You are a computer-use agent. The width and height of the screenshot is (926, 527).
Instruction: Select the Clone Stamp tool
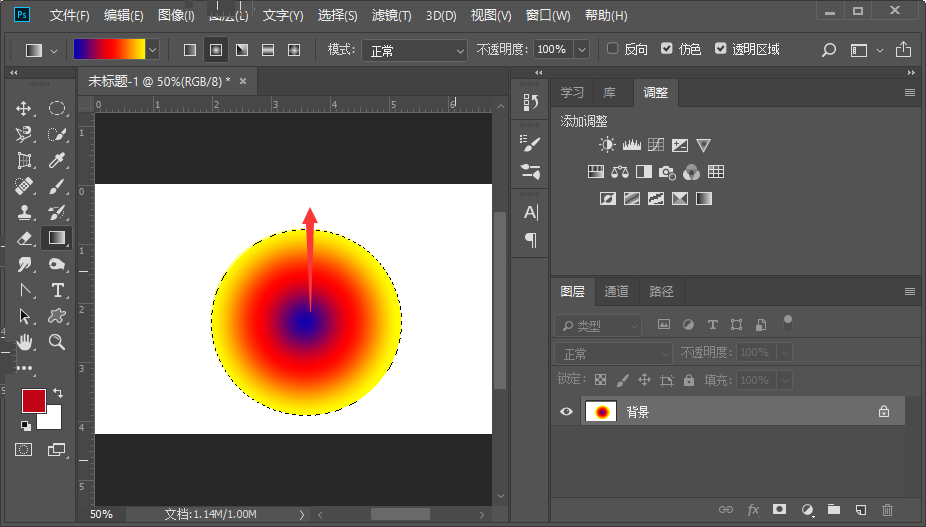point(24,212)
